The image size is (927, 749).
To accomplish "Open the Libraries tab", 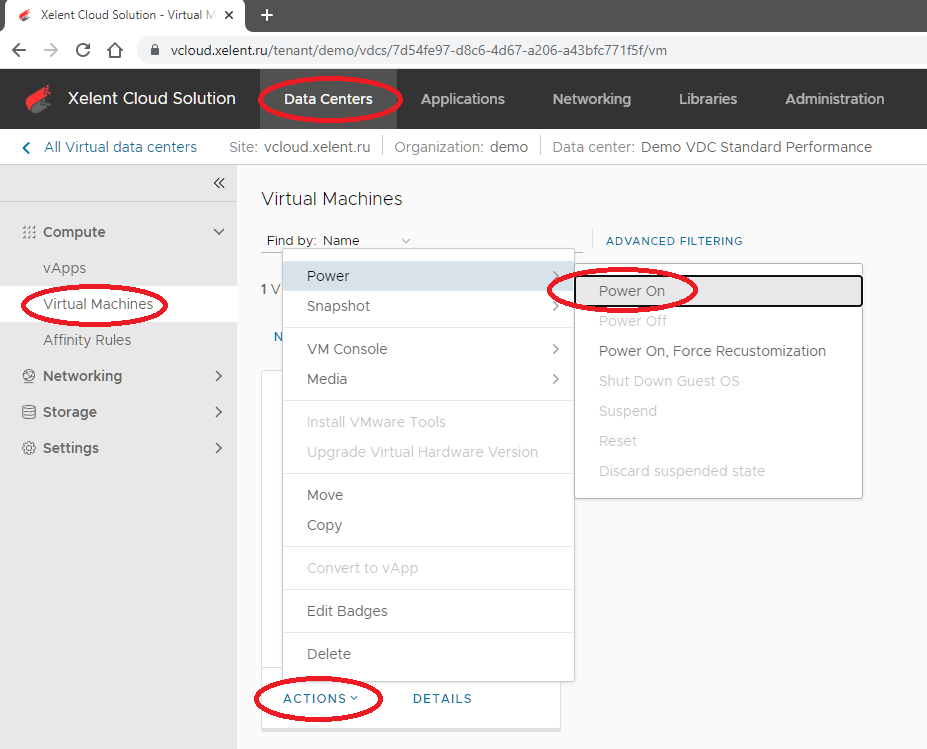I will [708, 99].
